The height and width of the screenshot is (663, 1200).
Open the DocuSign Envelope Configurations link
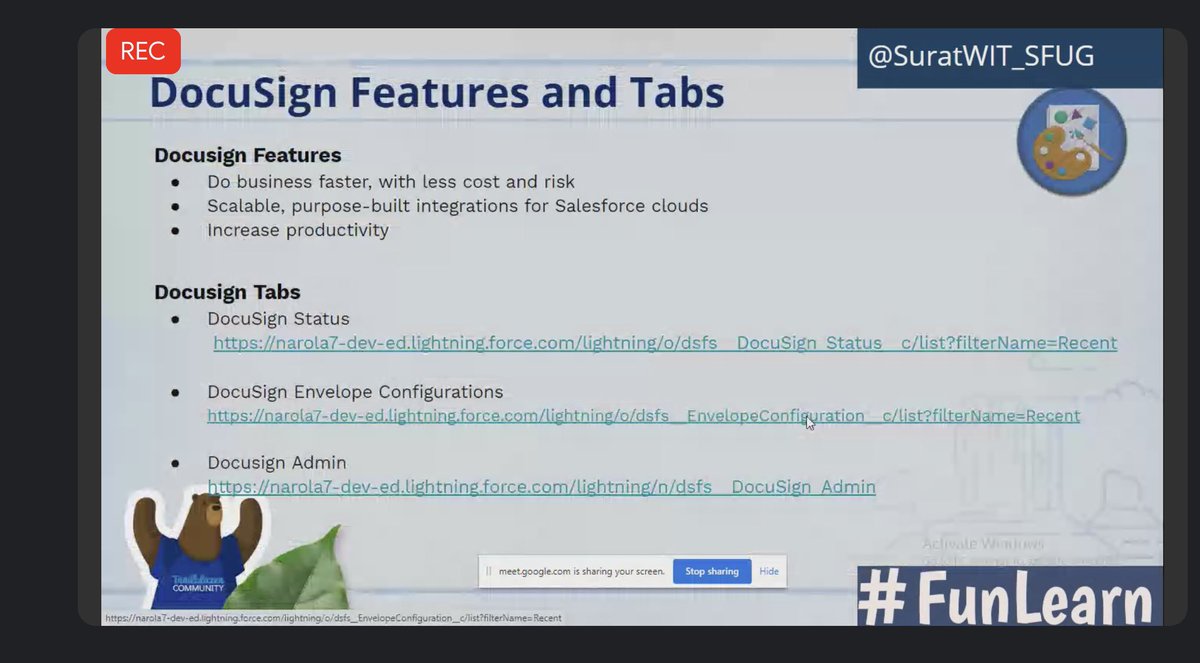(x=642, y=415)
